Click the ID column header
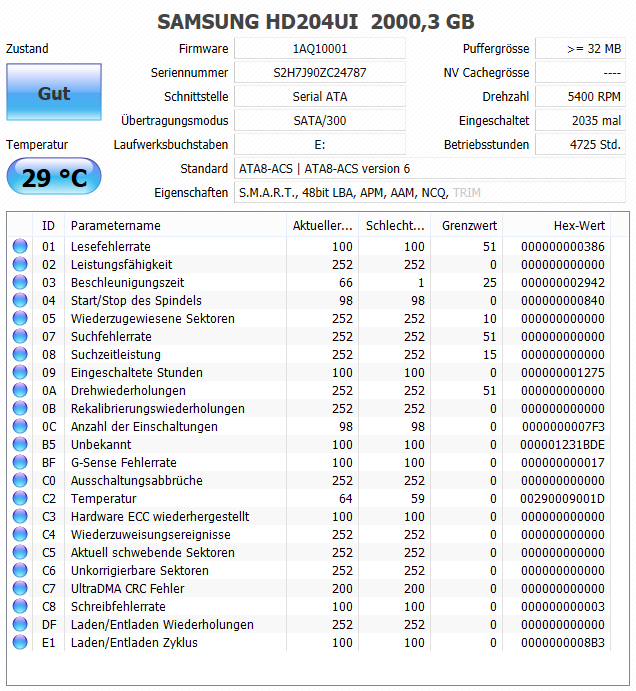This screenshot has height=691, width=636. (x=48, y=226)
